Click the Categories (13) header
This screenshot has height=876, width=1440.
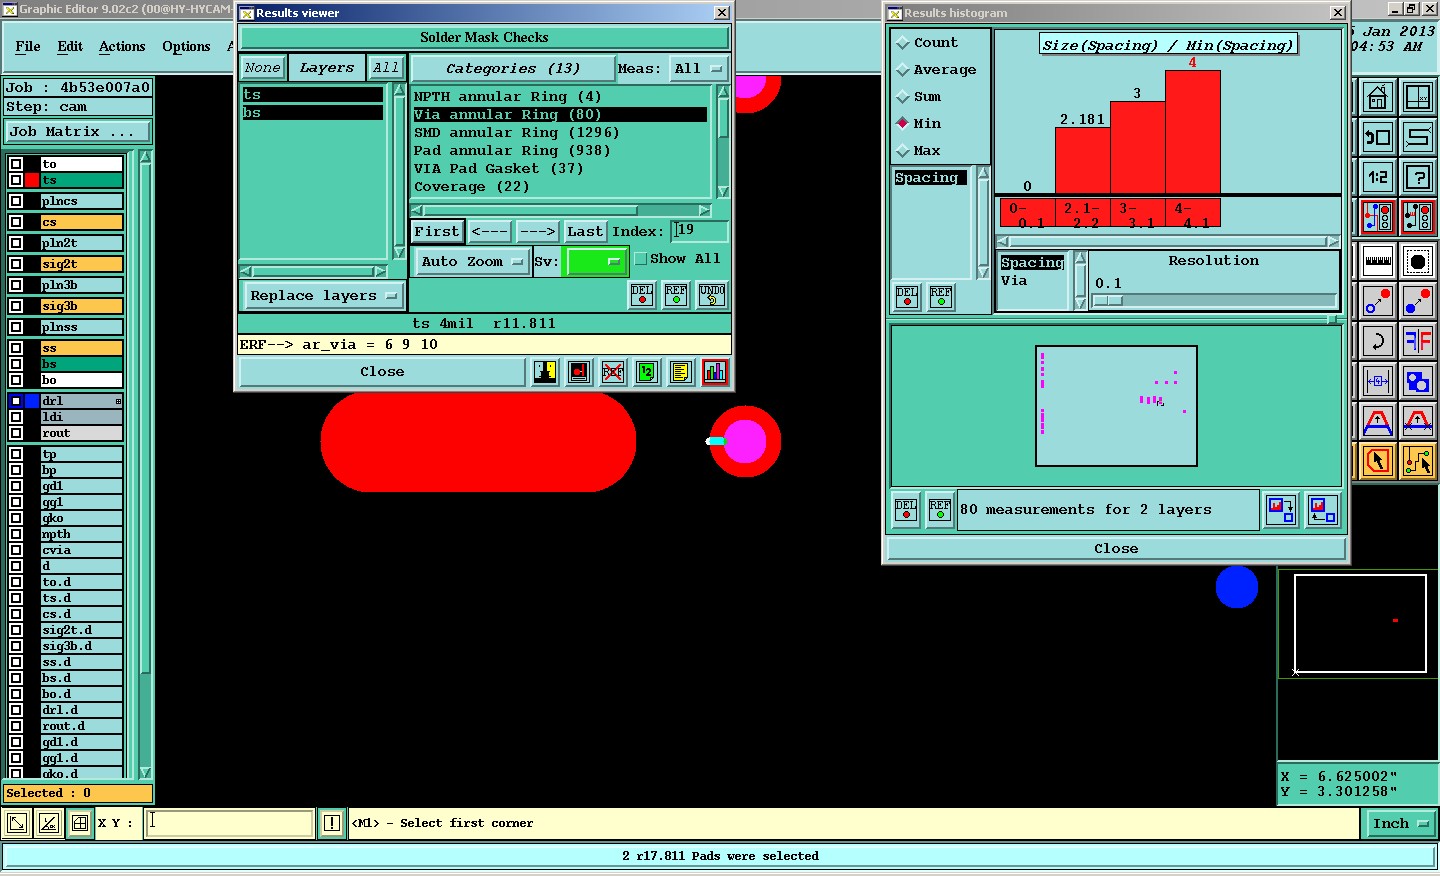pyautogui.click(x=513, y=69)
